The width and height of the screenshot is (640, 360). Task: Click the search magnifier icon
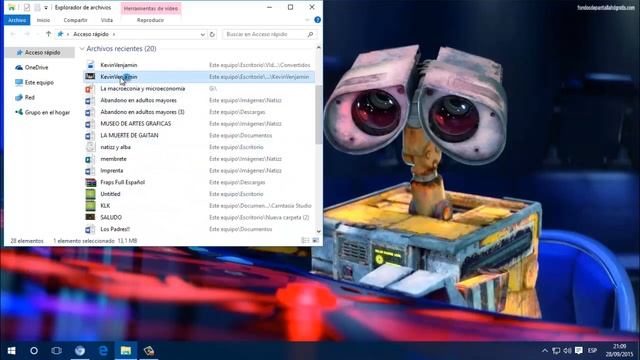[311, 35]
